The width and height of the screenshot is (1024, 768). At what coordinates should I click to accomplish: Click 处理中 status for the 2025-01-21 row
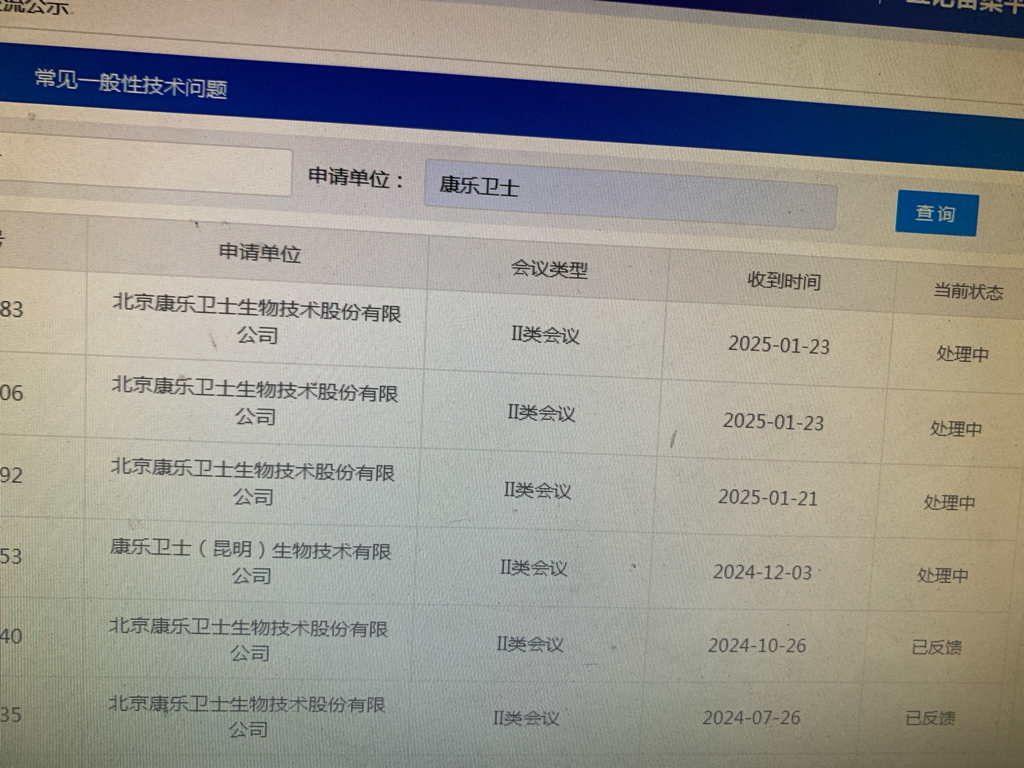[949, 502]
